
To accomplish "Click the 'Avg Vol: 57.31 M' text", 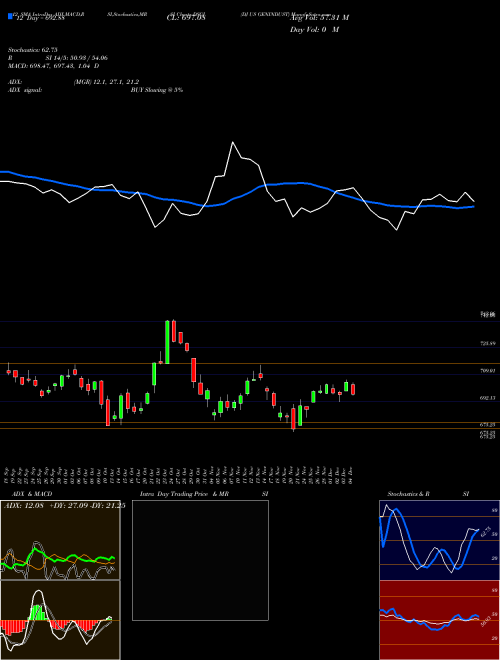I will tap(319, 18).
